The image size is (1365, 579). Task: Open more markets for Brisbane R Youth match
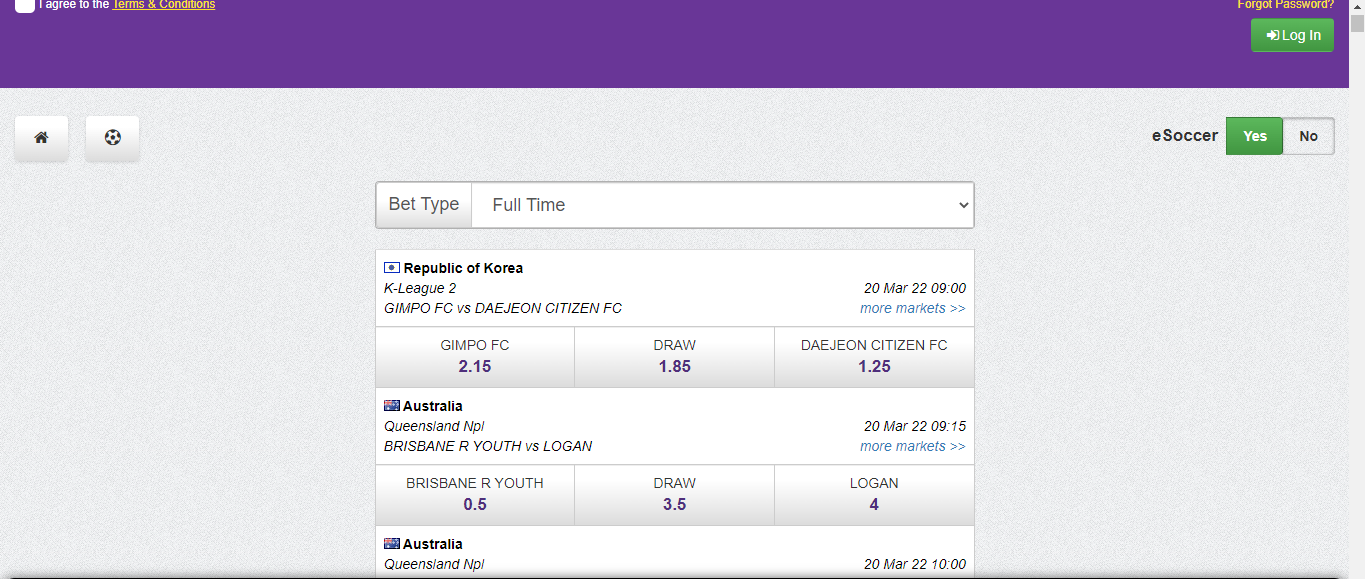click(912, 446)
